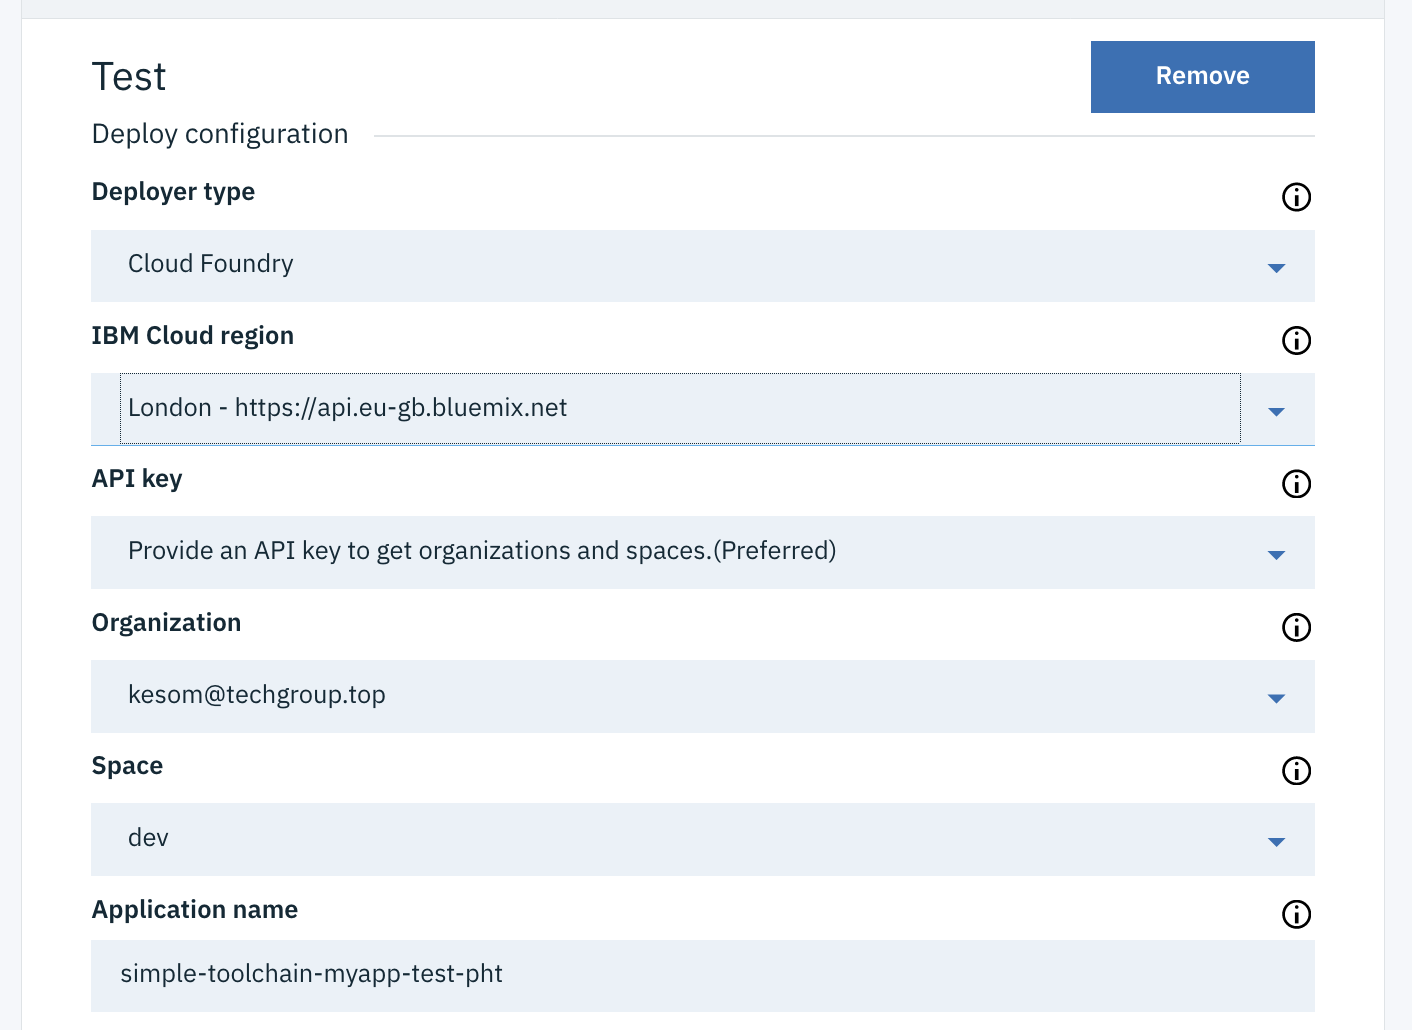Focus the simple-toolchain-myapp-test-pht name field

pos(700,975)
